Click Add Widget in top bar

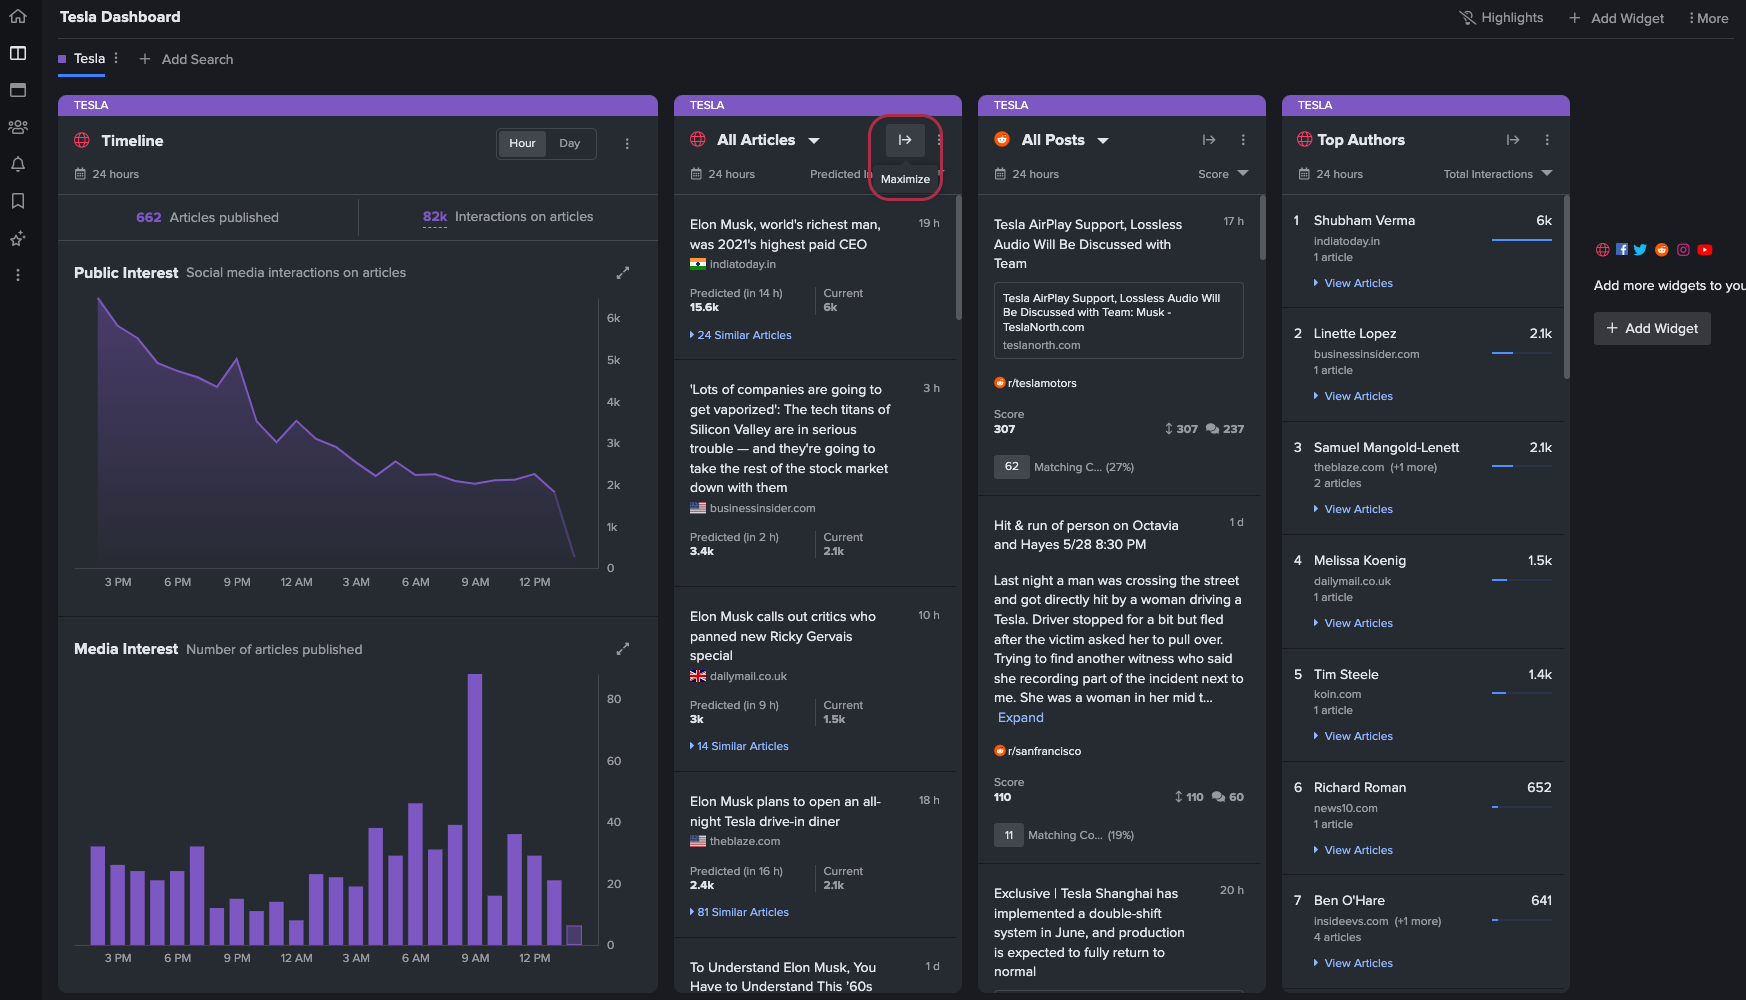point(1616,18)
